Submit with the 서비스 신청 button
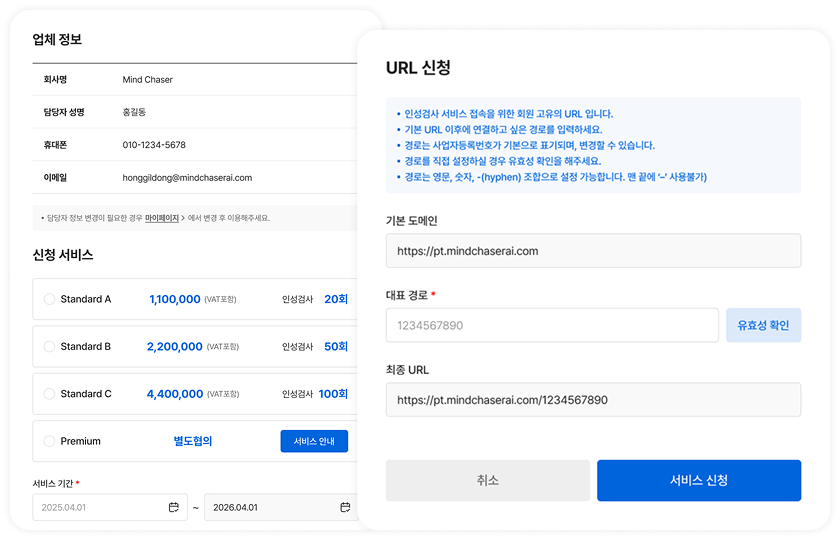This screenshot has width=840, height=540. pyautogui.click(x=698, y=480)
